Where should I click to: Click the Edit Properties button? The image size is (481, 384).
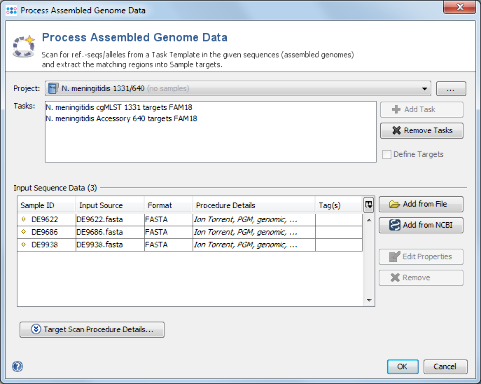coord(421,257)
